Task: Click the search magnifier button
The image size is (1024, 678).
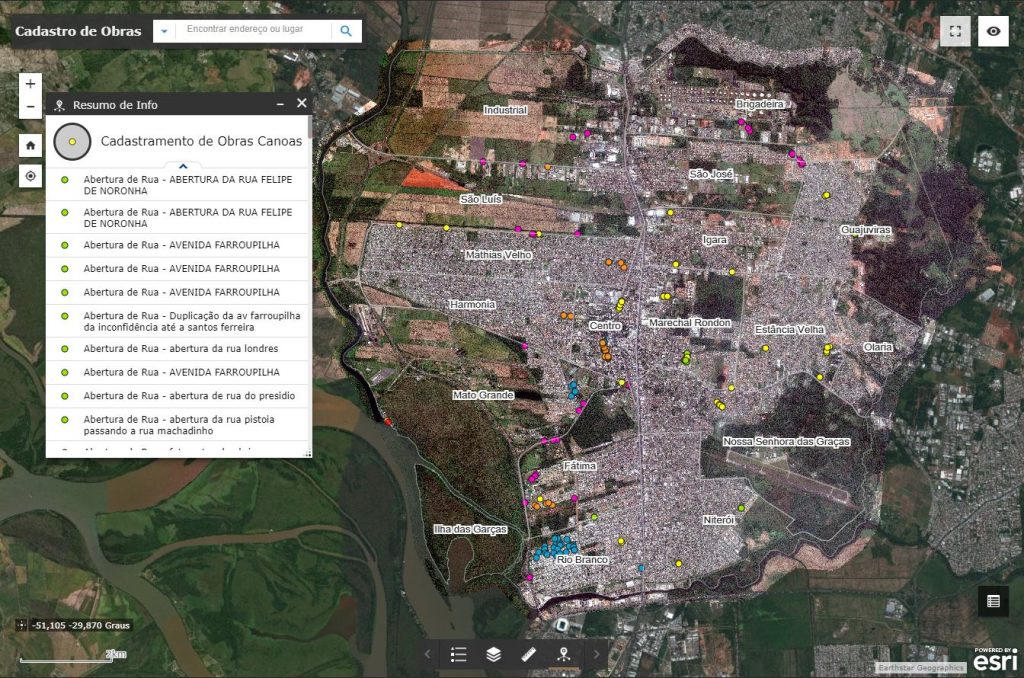Action: [x=346, y=31]
